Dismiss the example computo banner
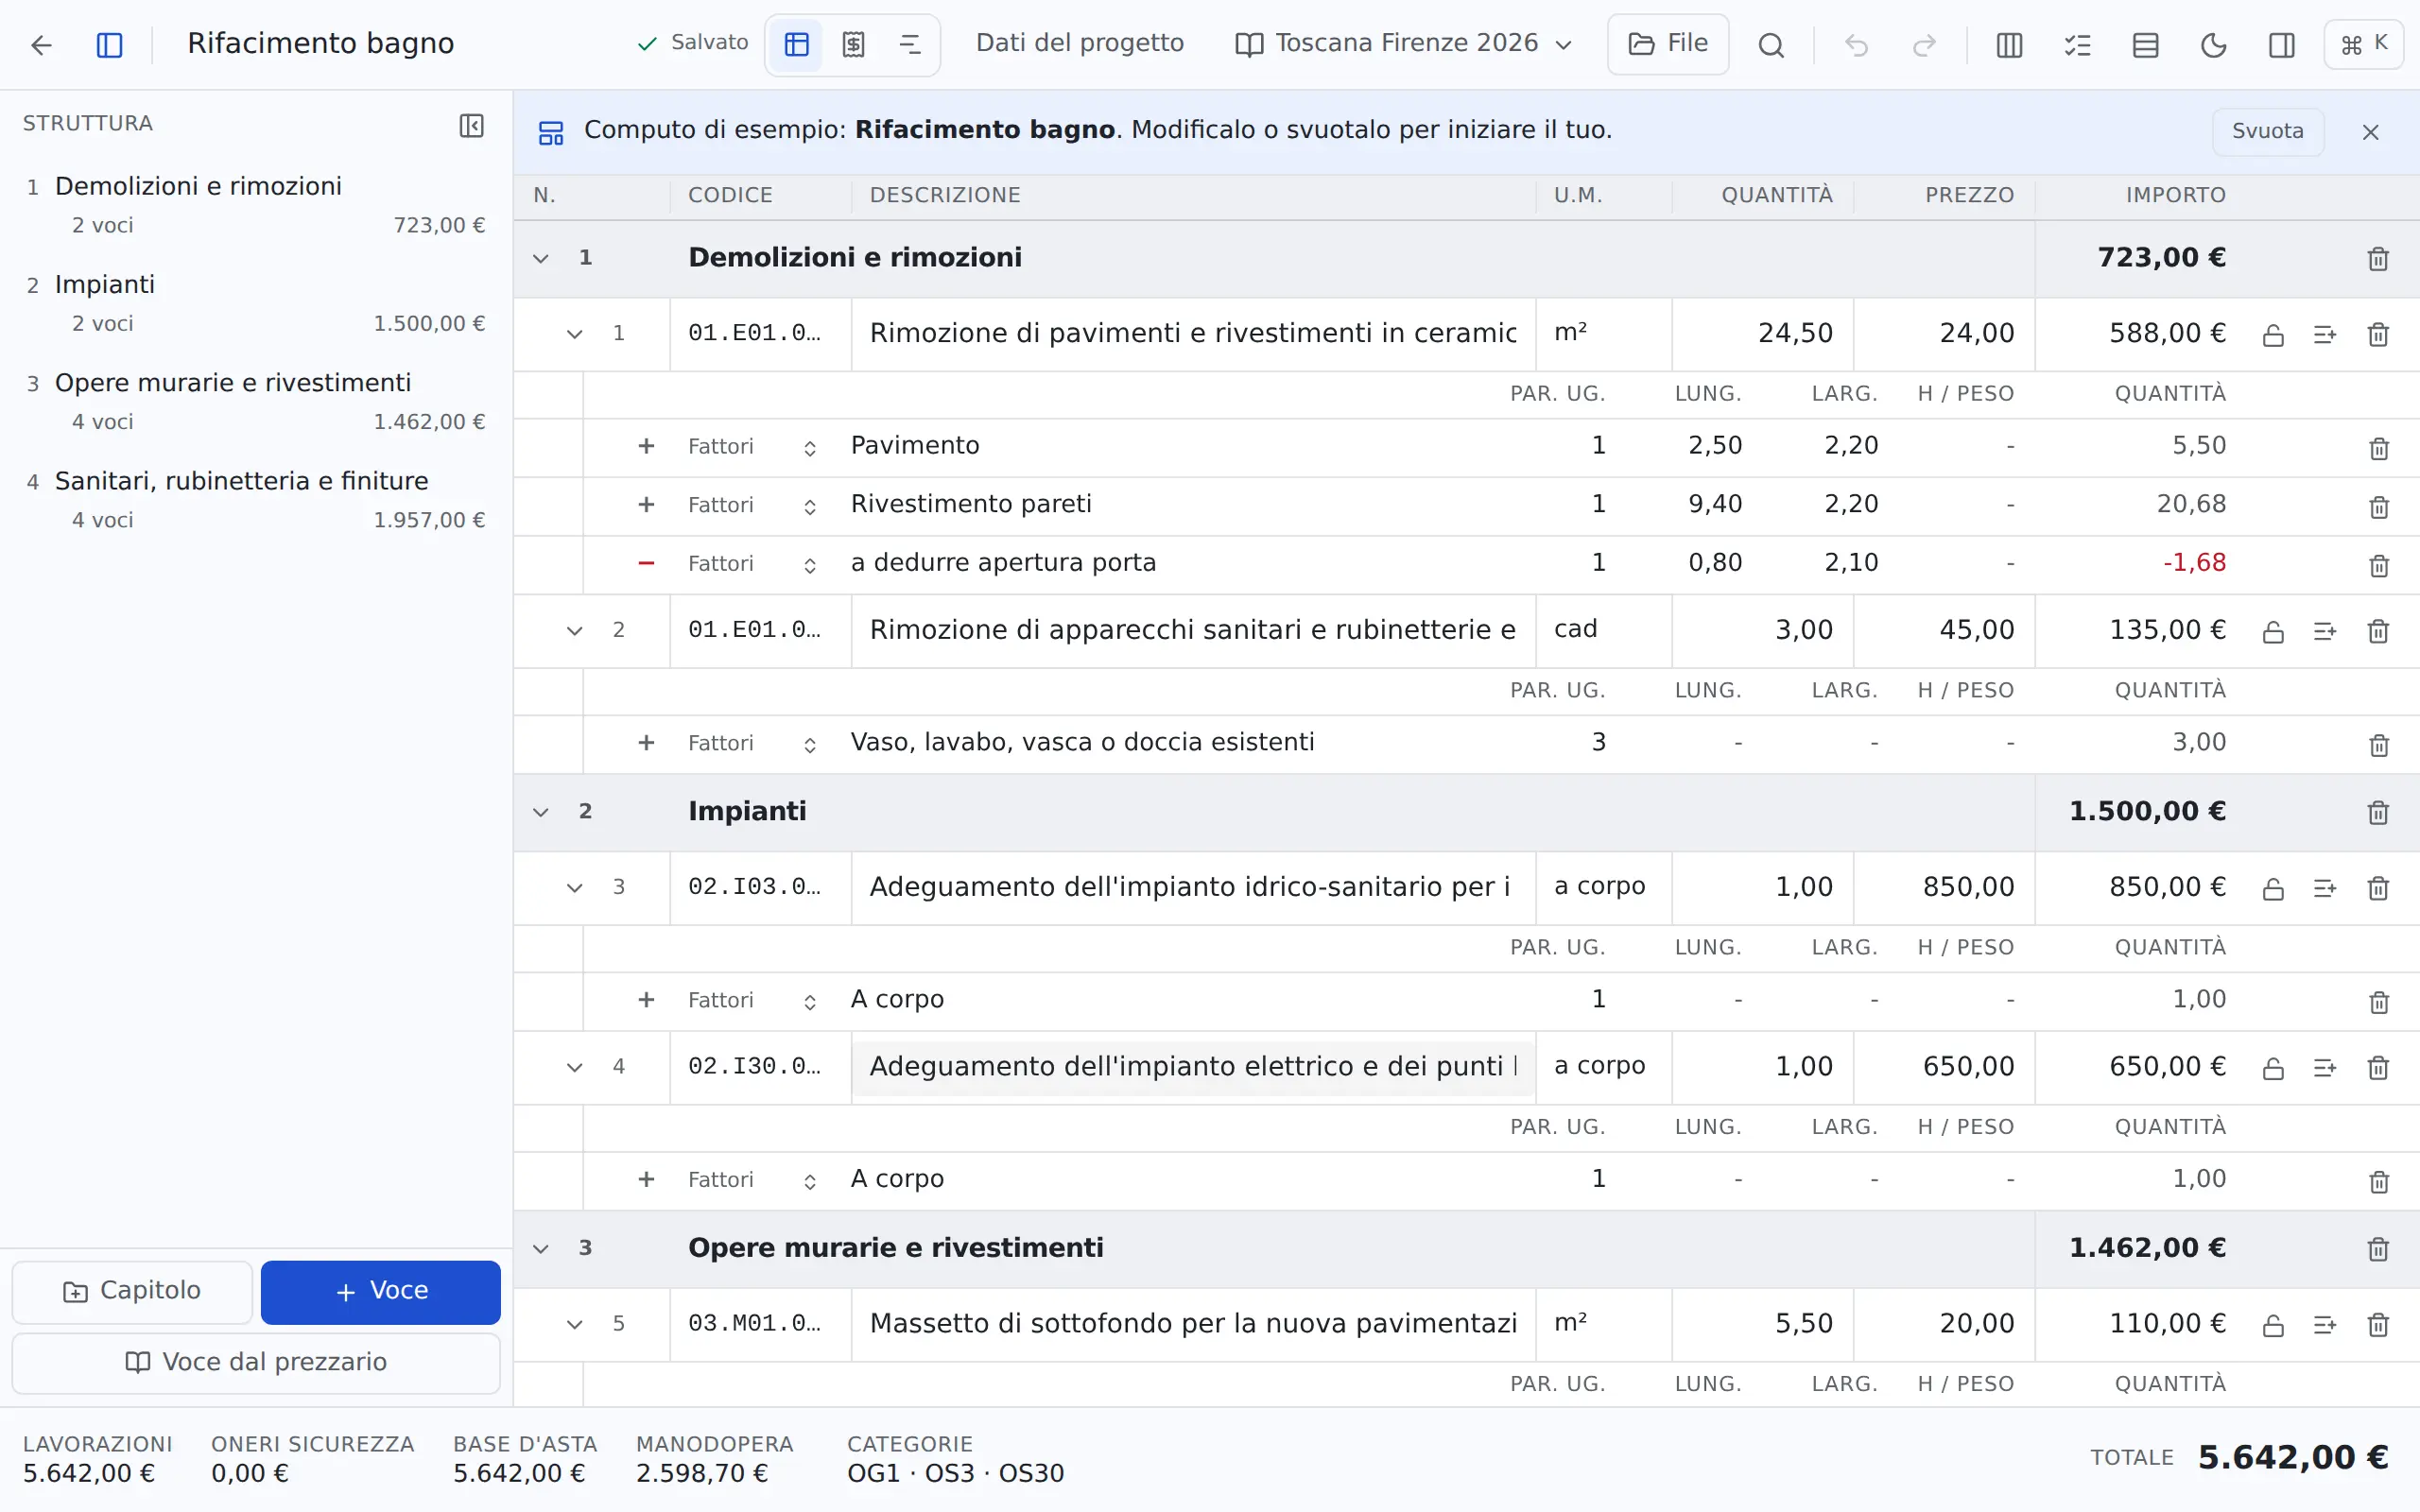The image size is (2420, 1512). (x=2370, y=132)
